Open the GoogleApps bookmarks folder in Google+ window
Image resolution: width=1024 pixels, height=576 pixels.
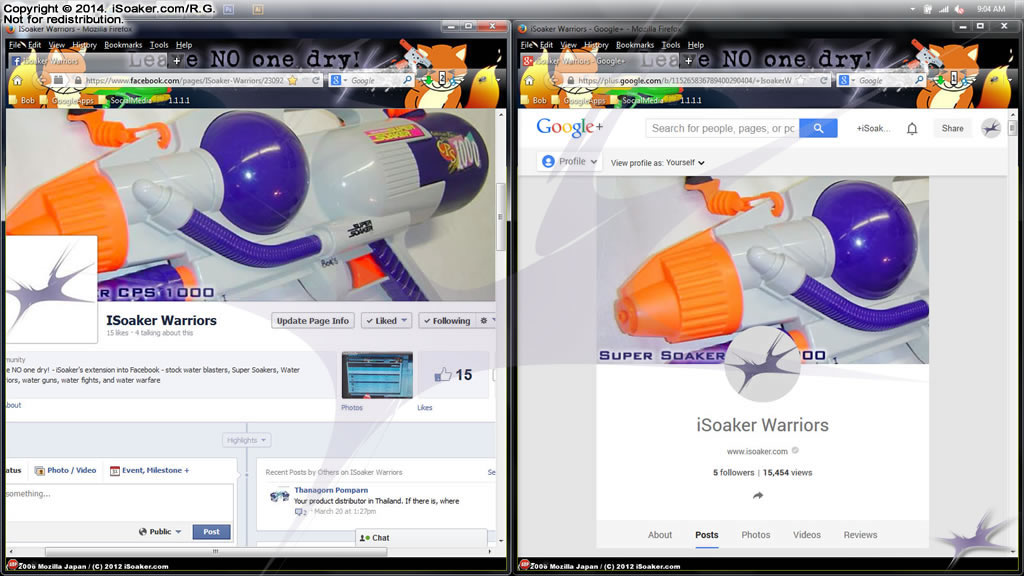579,101
